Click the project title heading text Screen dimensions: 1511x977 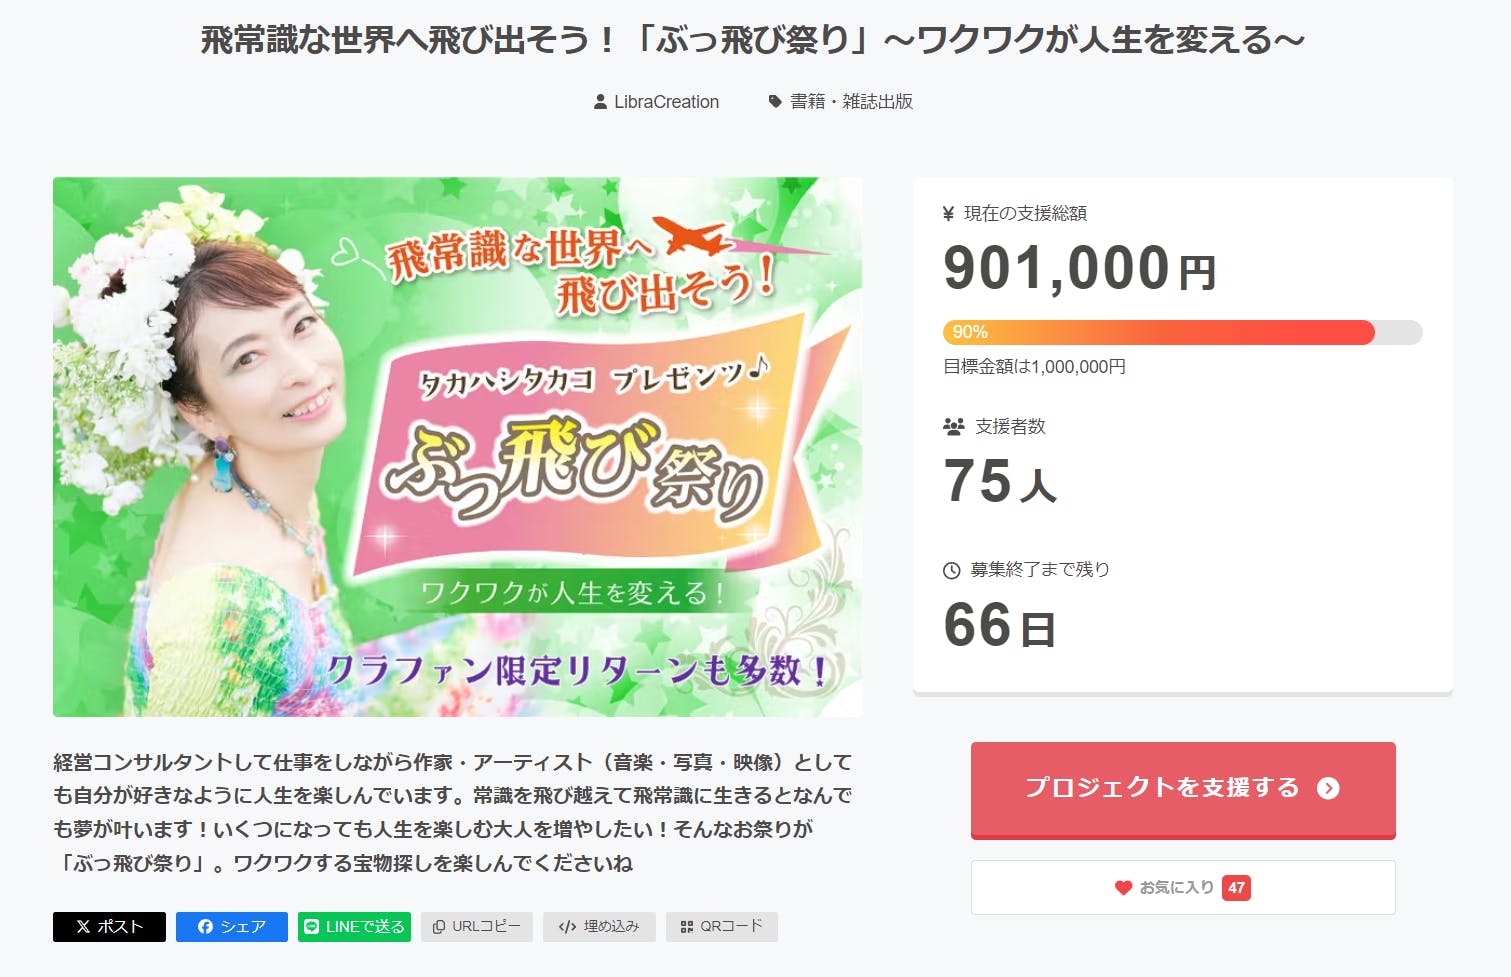tap(753, 41)
